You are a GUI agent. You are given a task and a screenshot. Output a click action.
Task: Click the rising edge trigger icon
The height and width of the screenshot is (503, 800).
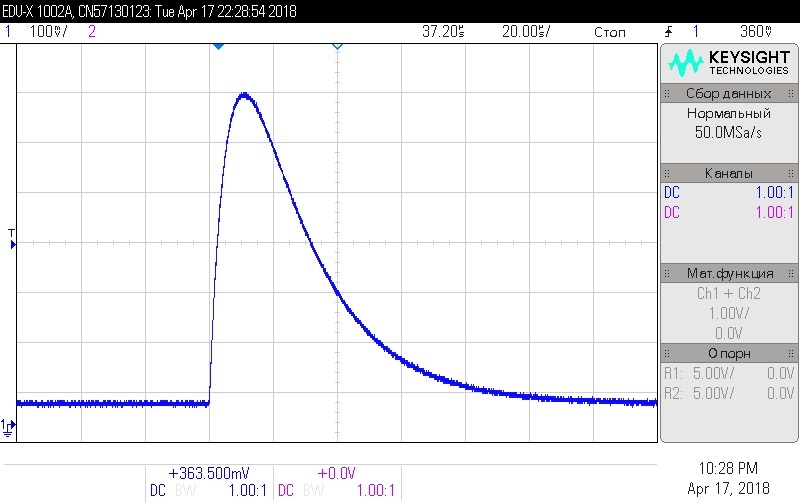pos(668,32)
